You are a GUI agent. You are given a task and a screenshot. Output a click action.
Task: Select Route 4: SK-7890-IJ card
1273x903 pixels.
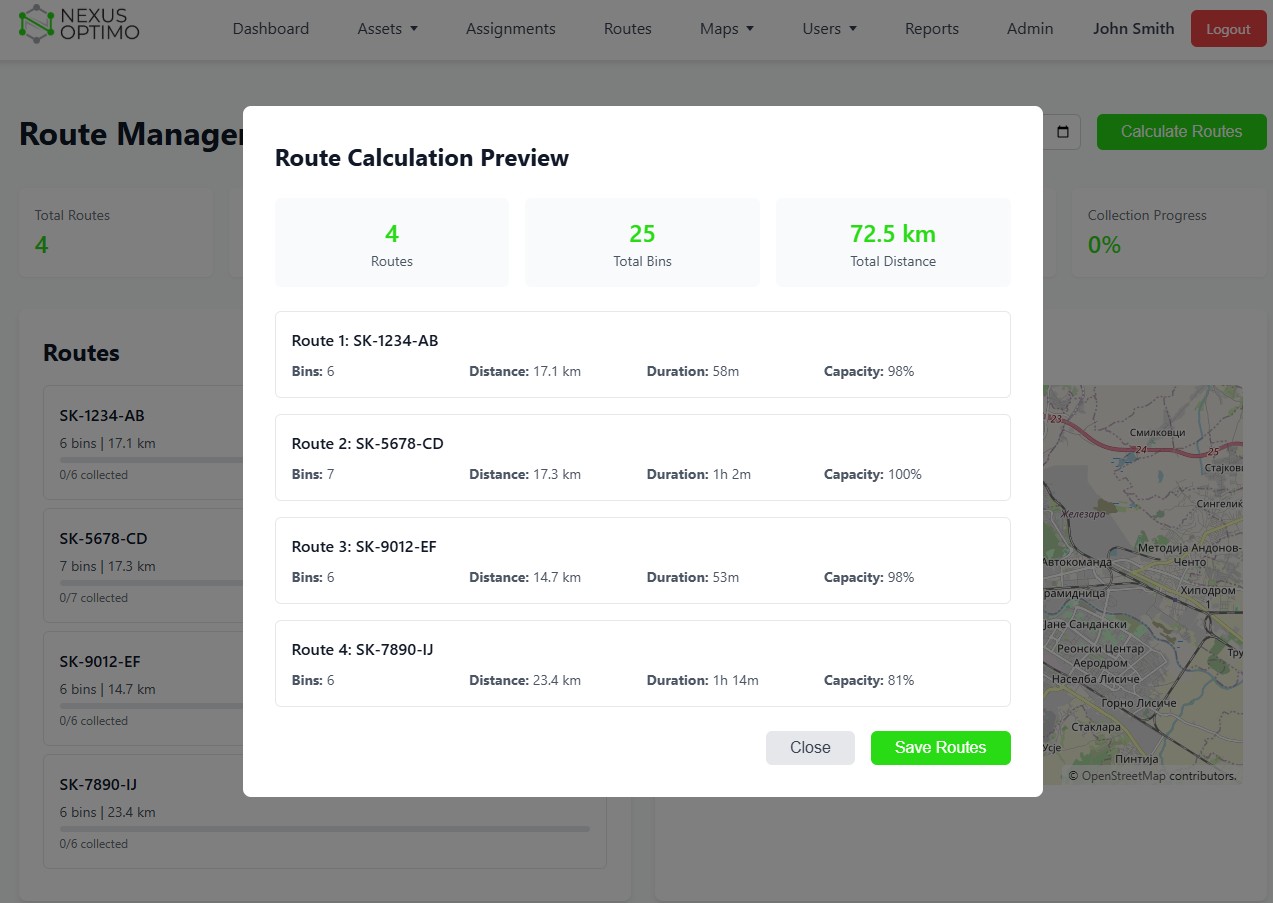tap(642, 664)
